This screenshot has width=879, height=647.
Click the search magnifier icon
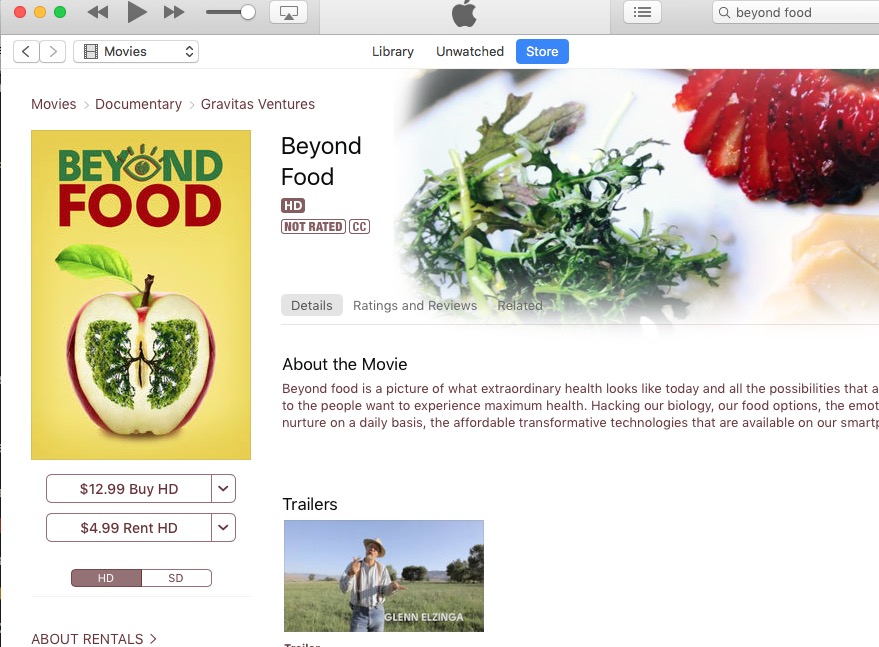724,12
